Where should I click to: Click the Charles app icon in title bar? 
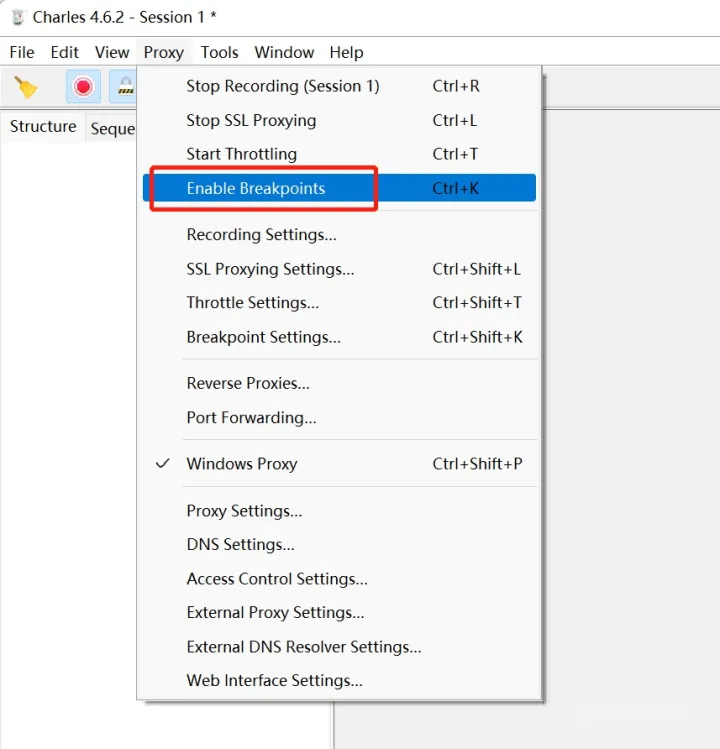coord(18,17)
